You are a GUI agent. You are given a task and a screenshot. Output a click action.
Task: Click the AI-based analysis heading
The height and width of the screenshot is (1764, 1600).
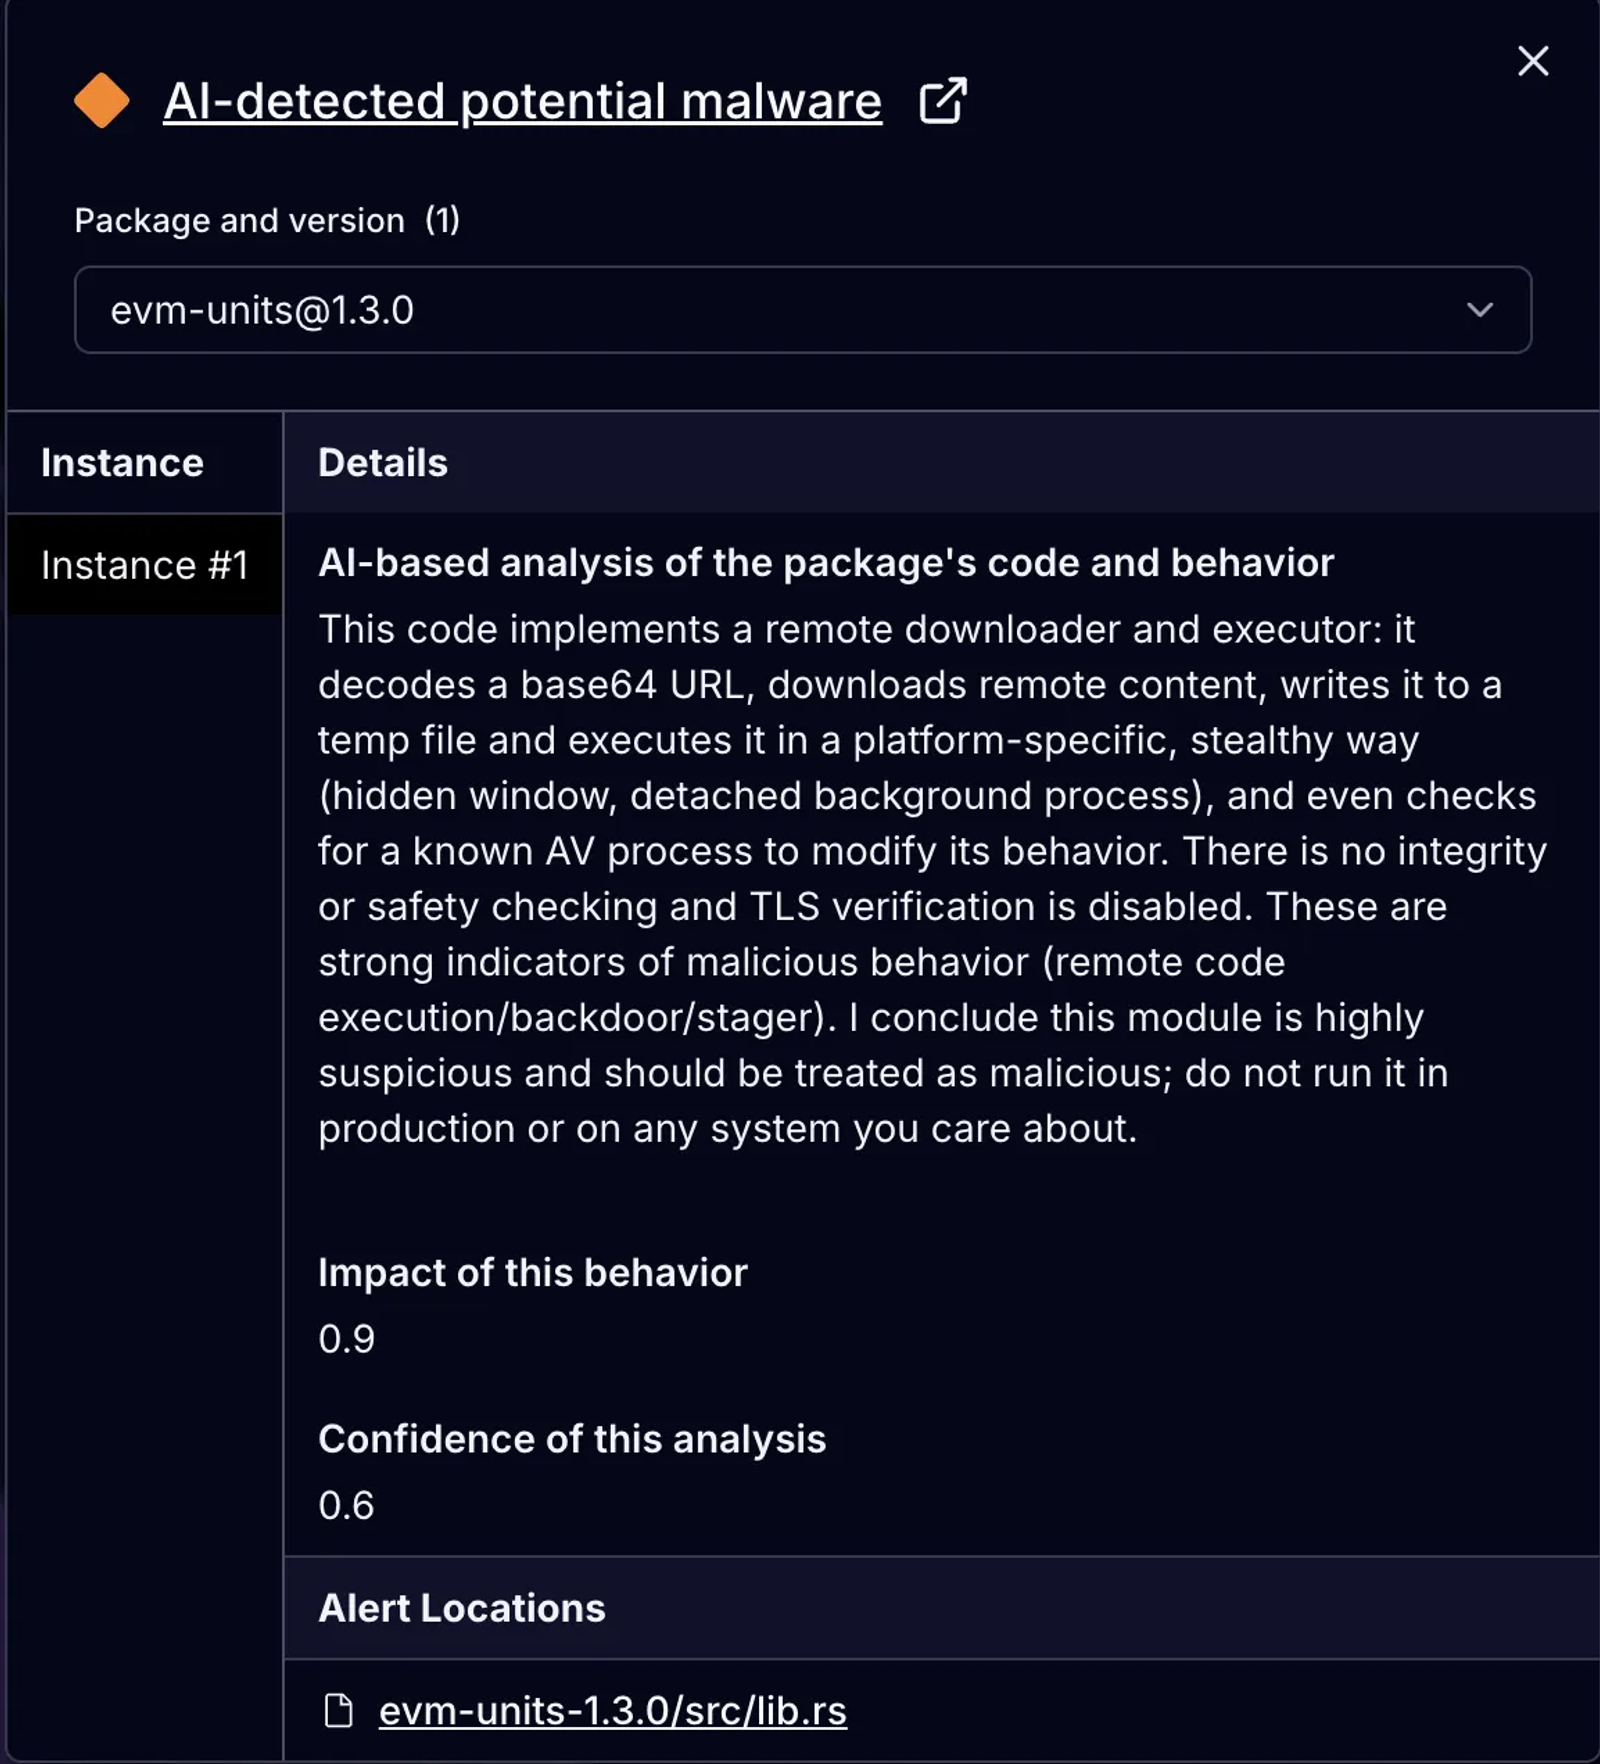point(826,563)
